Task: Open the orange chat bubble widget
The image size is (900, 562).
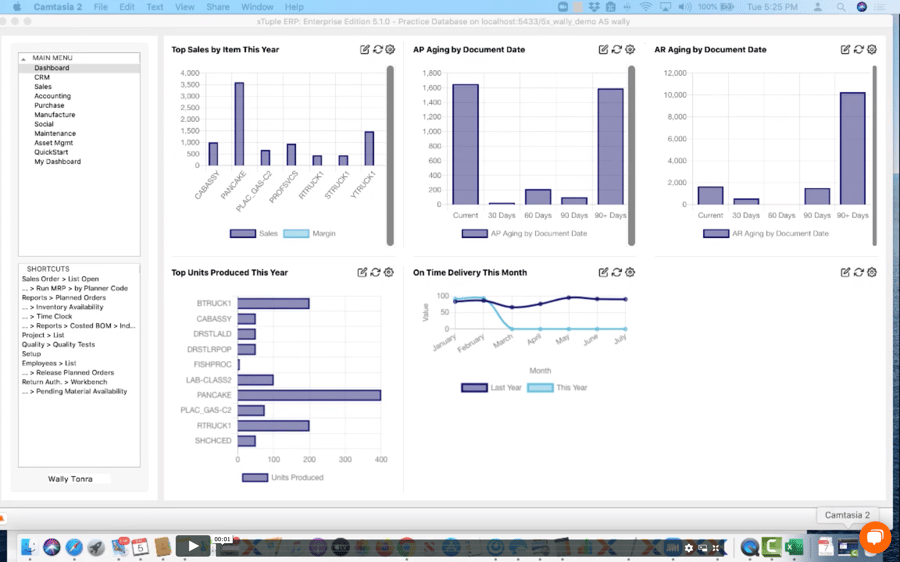Action: coord(874,537)
